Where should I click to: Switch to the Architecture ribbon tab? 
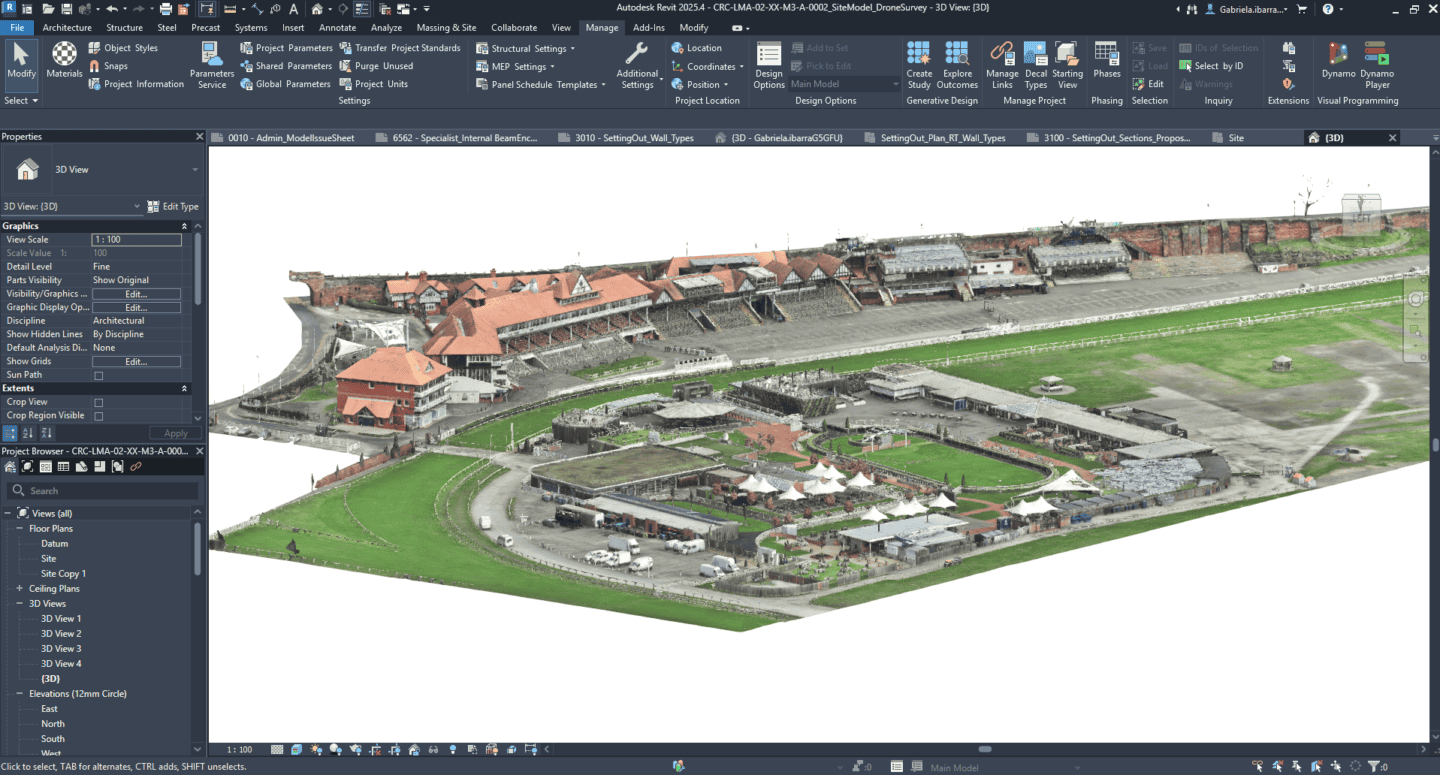pyautogui.click(x=67, y=28)
